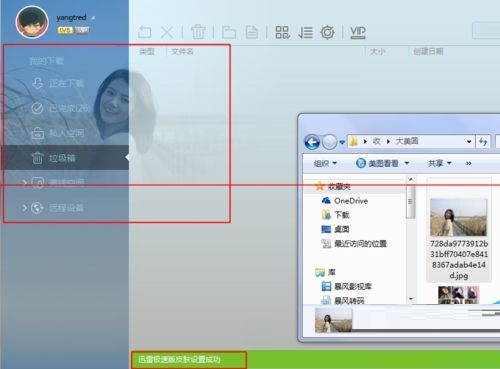Click the VIP icon in Xunlei toolbar

pos(358,32)
